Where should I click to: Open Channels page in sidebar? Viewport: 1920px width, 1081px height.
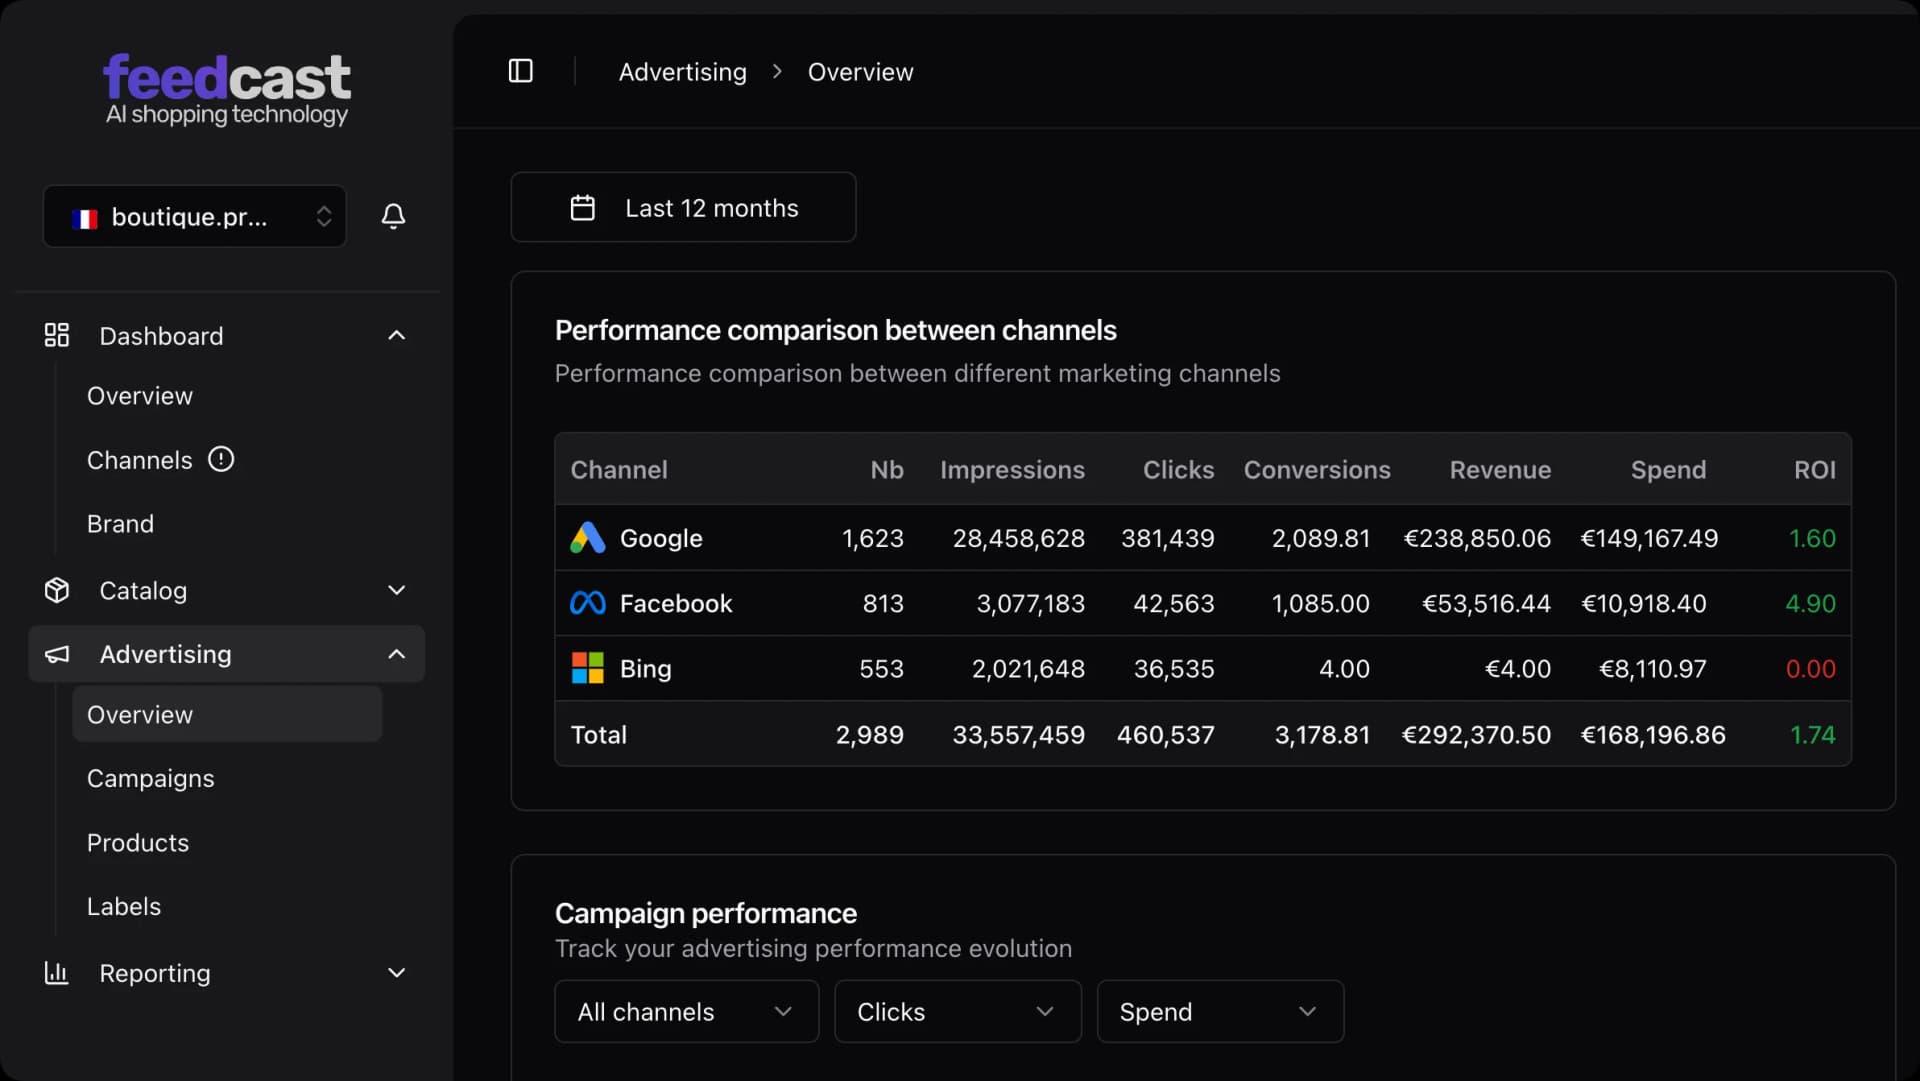point(140,460)
